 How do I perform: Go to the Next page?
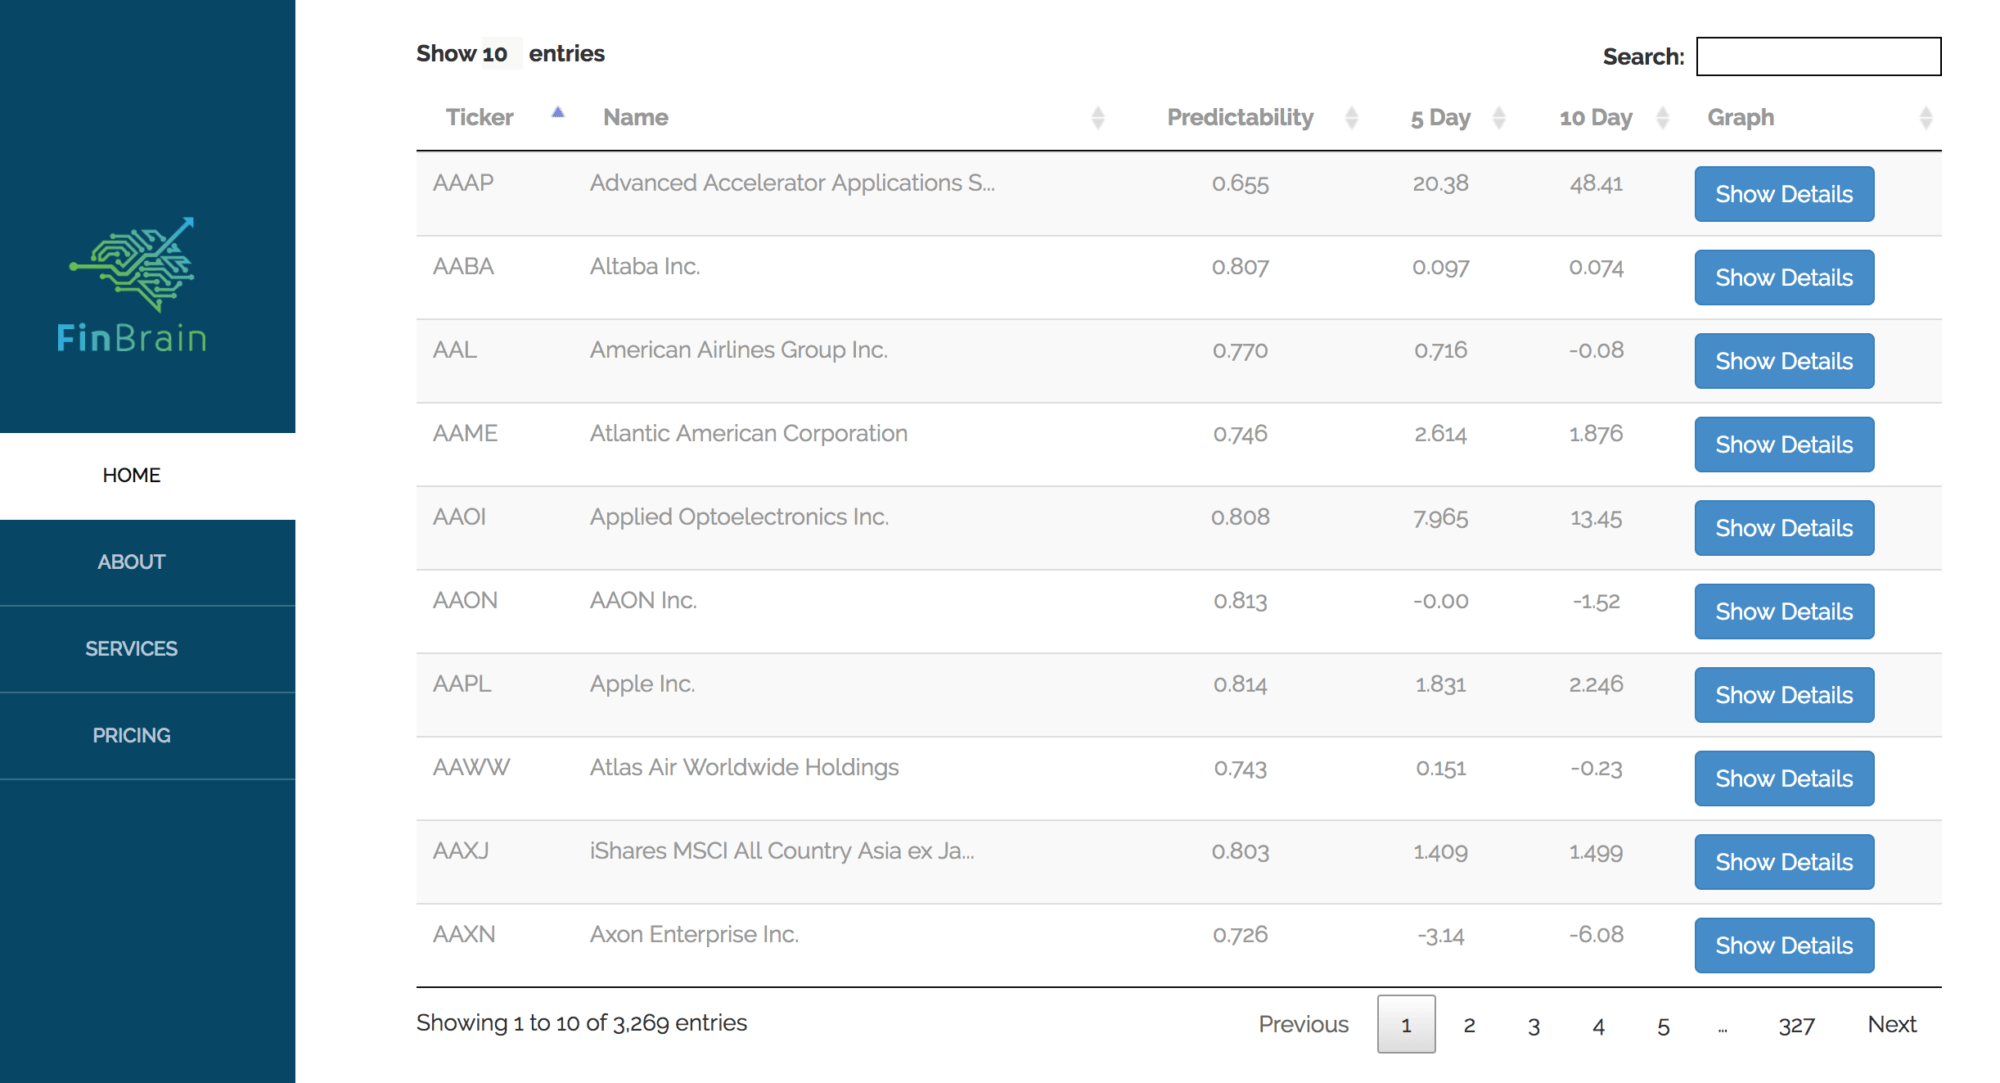click(x=1891, y=1024)
